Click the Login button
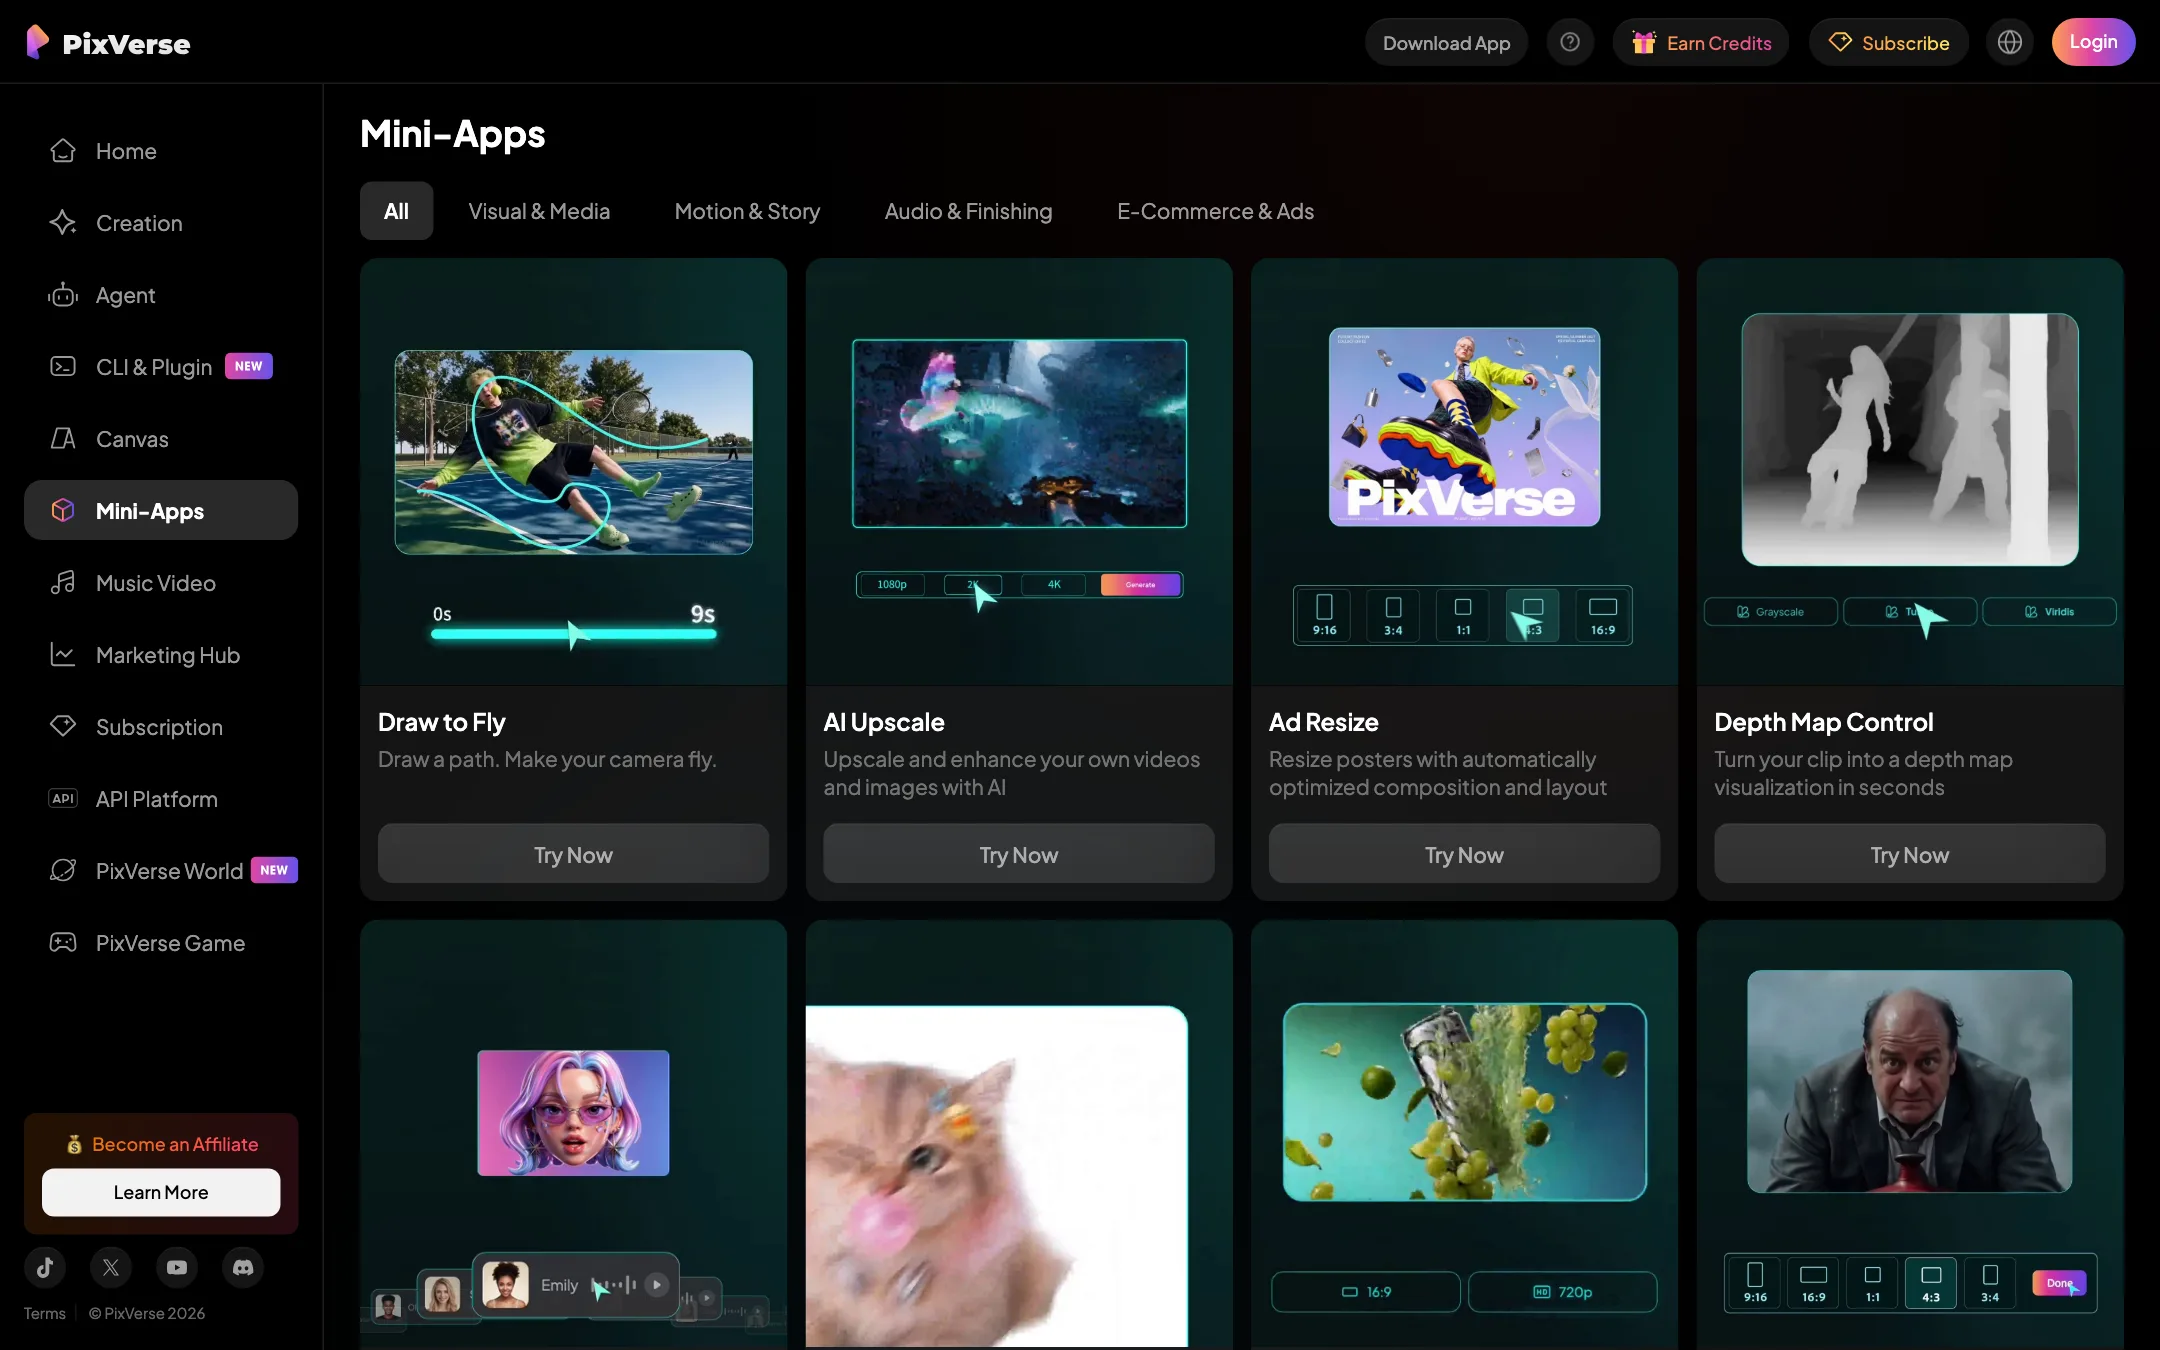This screenshot has width=2160, height=1350. pos(2093,42)
